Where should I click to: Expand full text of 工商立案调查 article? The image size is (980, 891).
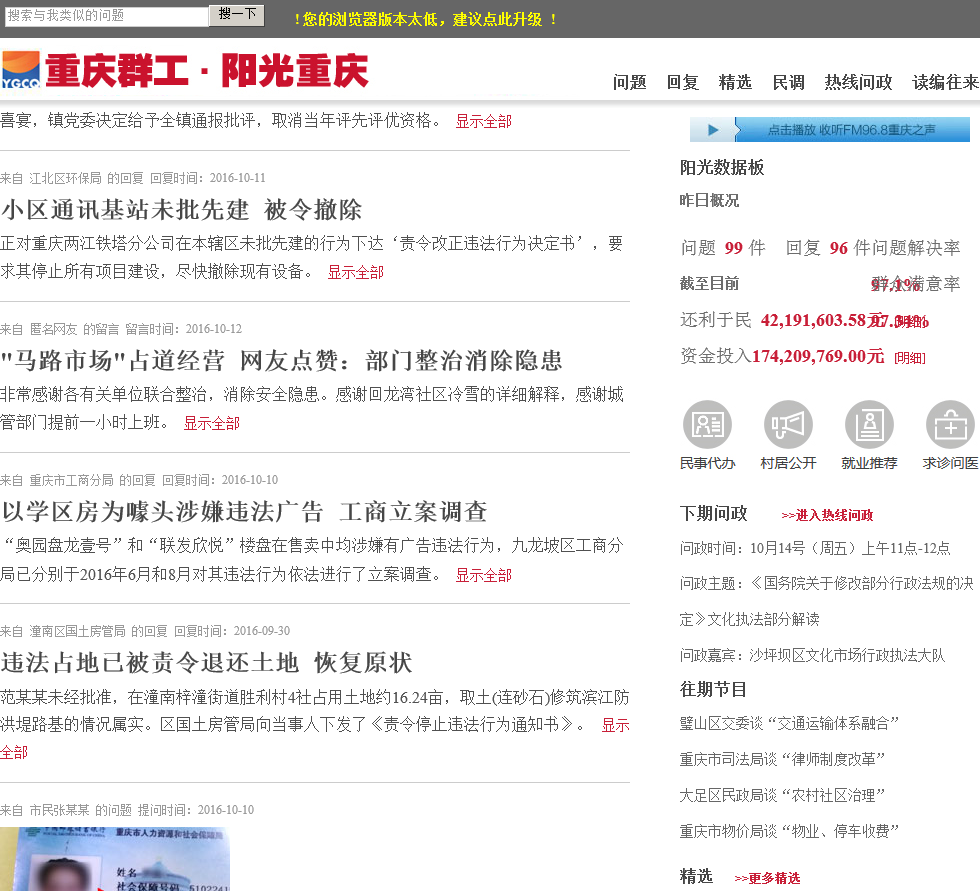[483, 575]
